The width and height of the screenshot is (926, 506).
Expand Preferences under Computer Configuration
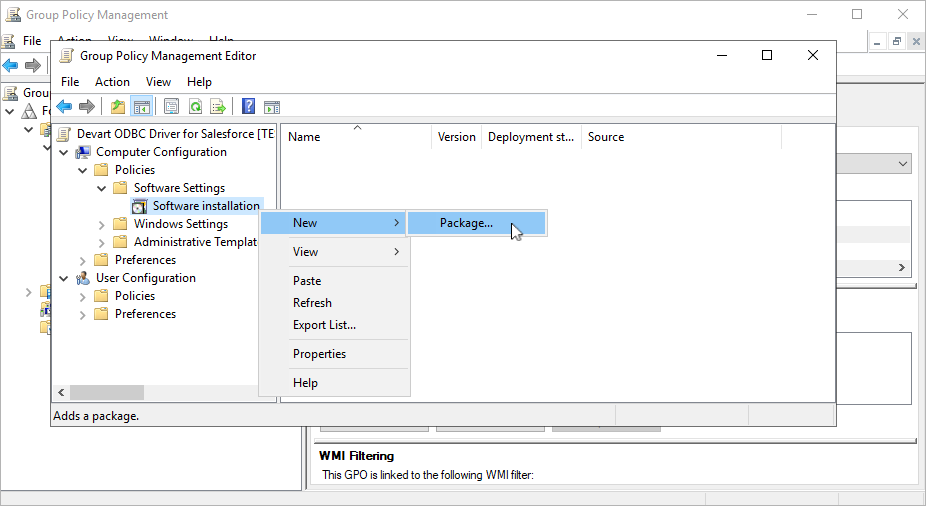(x=83, y=260)
